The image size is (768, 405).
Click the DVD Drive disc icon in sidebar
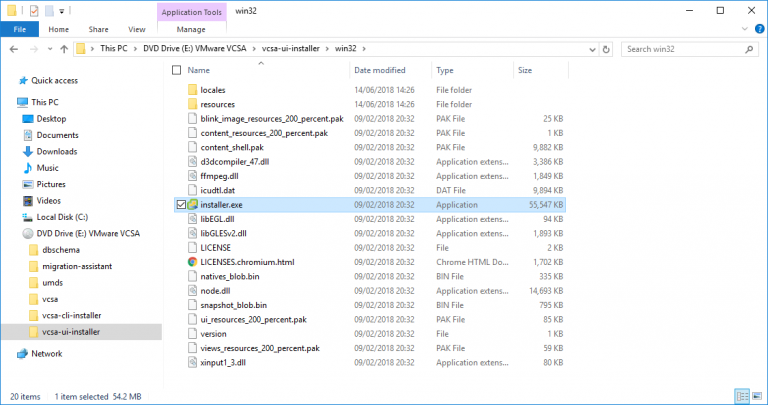[x=28, y=234]
